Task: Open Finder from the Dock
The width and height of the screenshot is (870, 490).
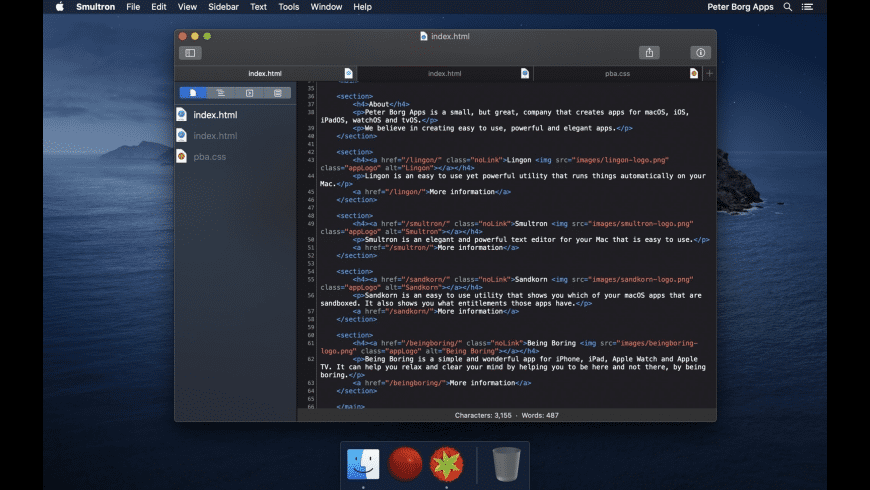Action: 363,464
